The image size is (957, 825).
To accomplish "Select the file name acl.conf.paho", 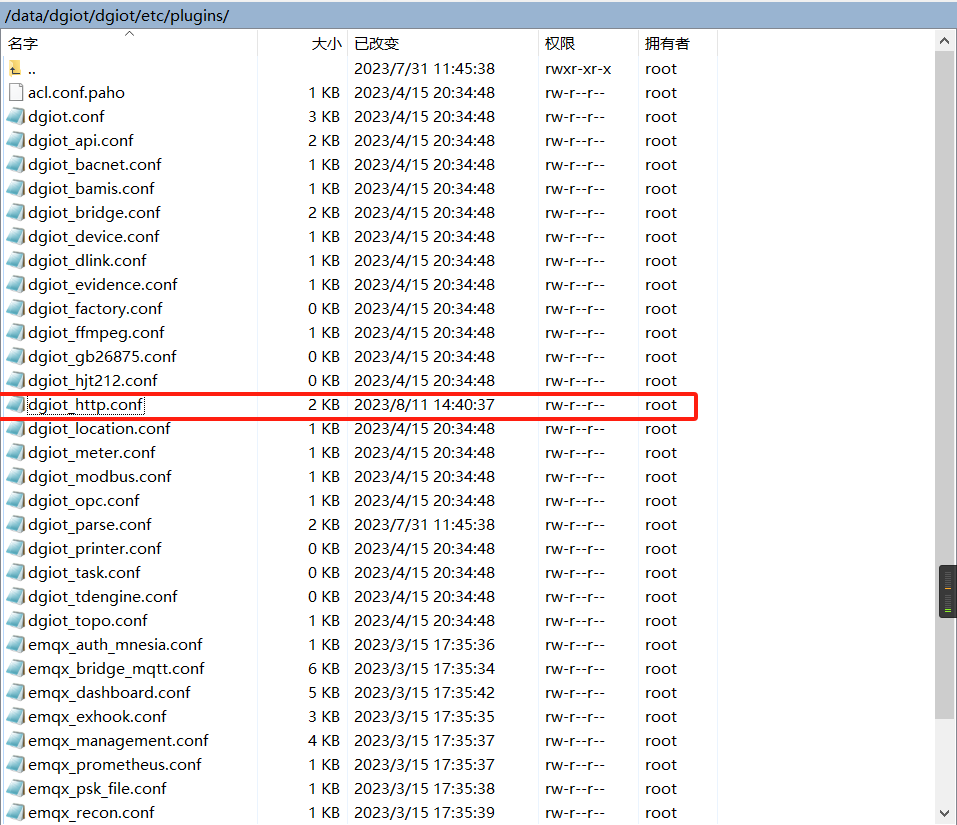I will (76, 93).
